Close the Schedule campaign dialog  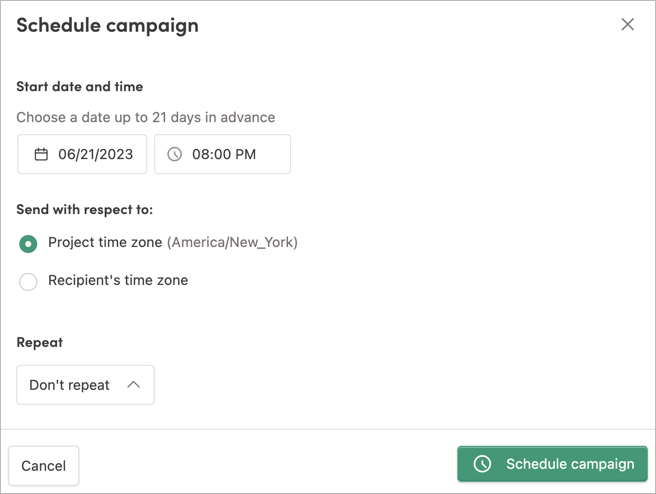click(x=627, y=25)
